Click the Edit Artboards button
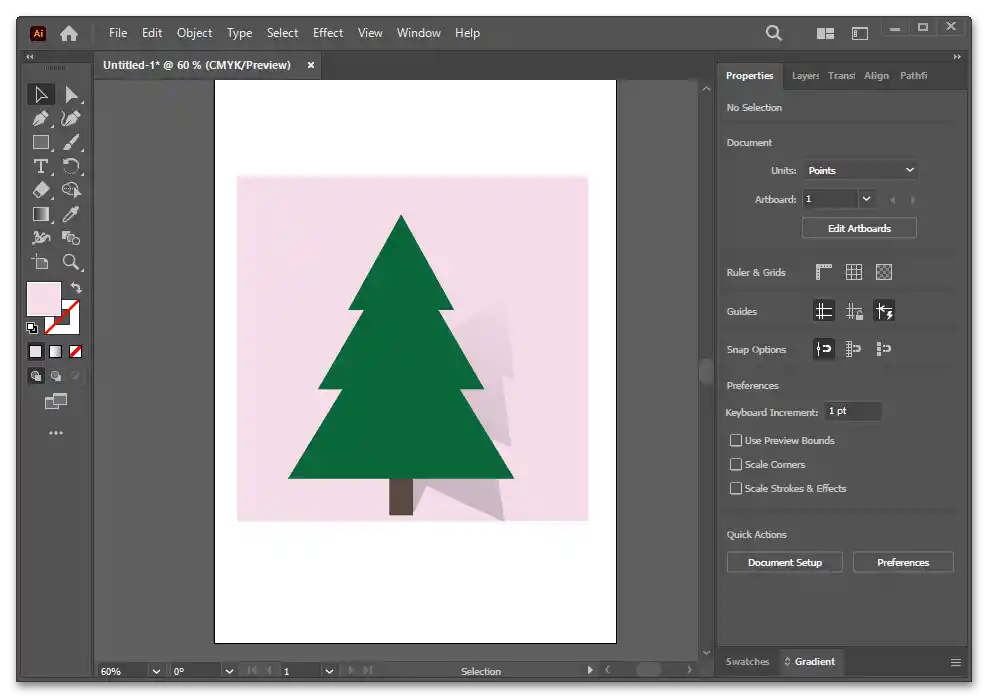988x698 pixels. click(x=859, y=228)
